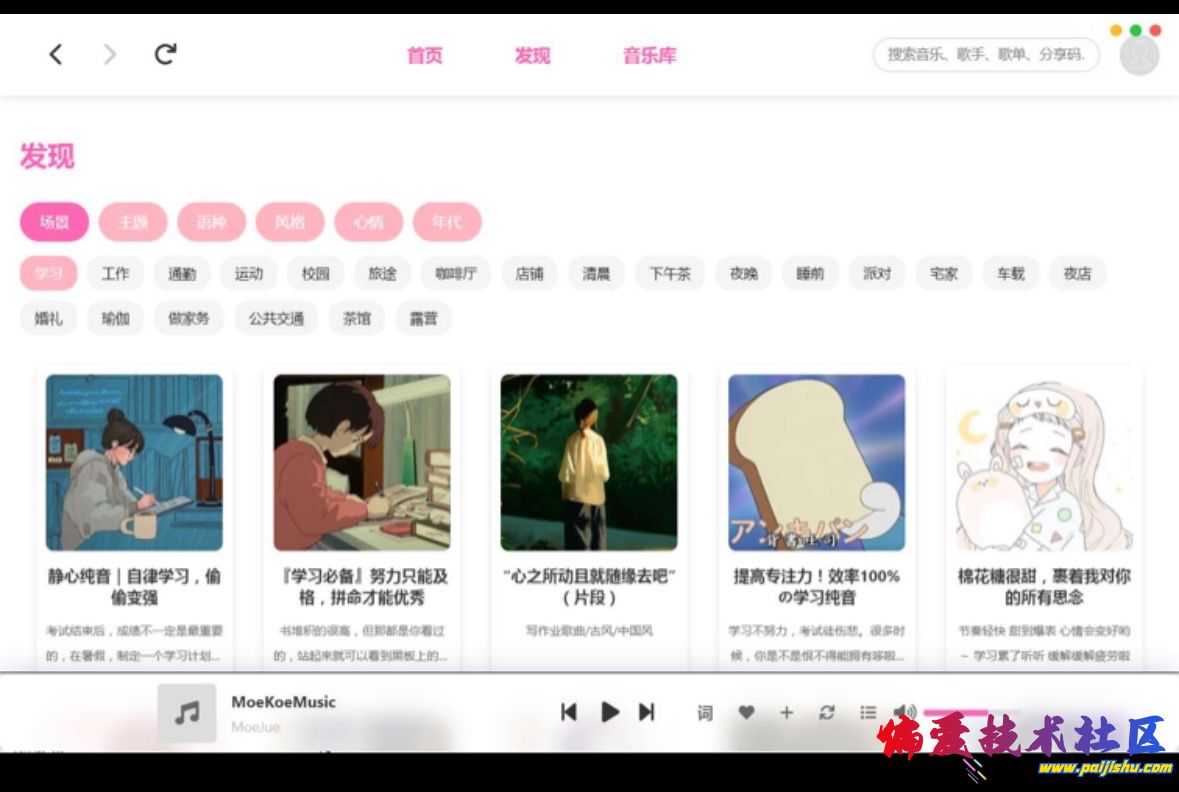Select the 心情 category filter
Viewport: 1179px width, 792px height.
pyautogui.click(x=368, y=222)
